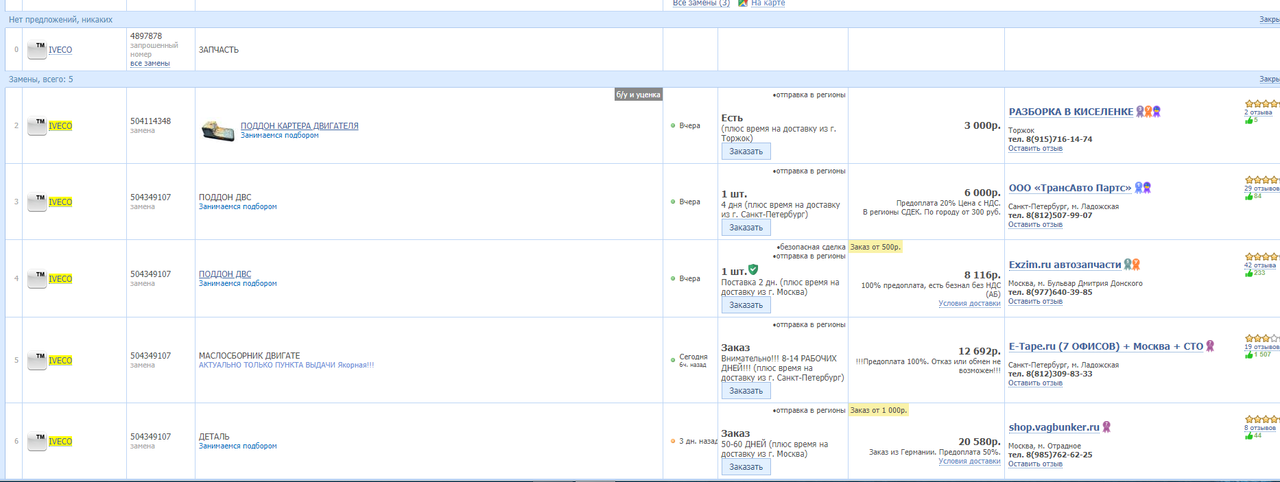This screenshot has height=482, width=1280.
Task: Click Заказать for the 6 000р. offer
Action: coord(746,228)
